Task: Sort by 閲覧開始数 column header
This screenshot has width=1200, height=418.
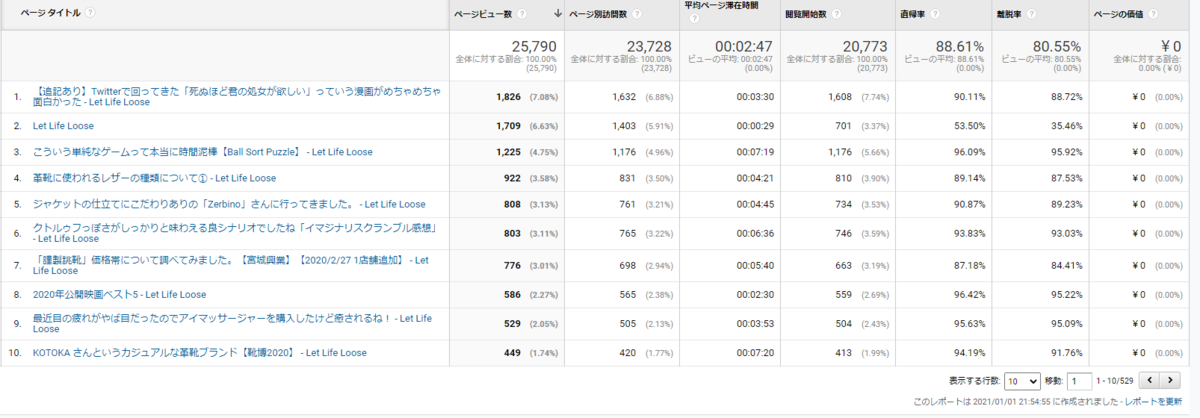Action: 807,14
